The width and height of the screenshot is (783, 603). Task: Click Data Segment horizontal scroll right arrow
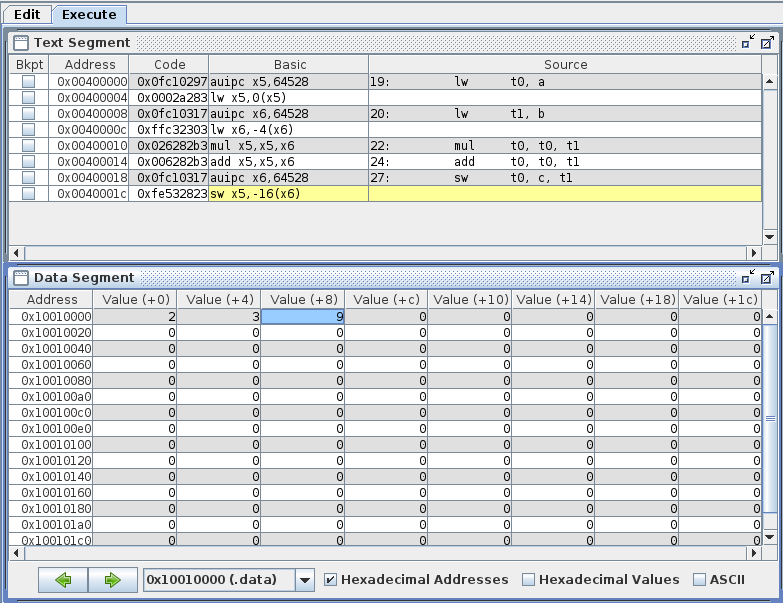coord(754,553)
